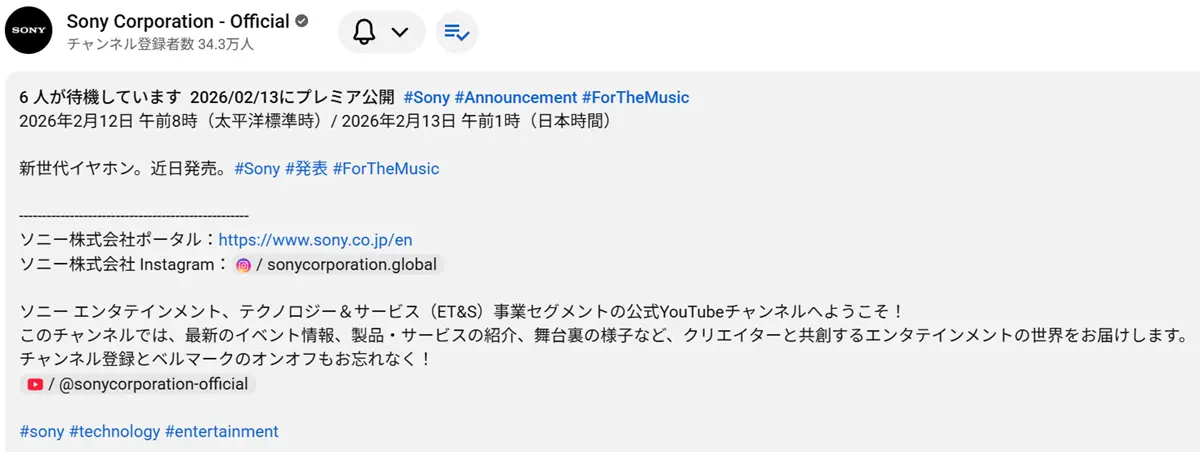Open the #発表 hashtag

click(x=306, y=169)
